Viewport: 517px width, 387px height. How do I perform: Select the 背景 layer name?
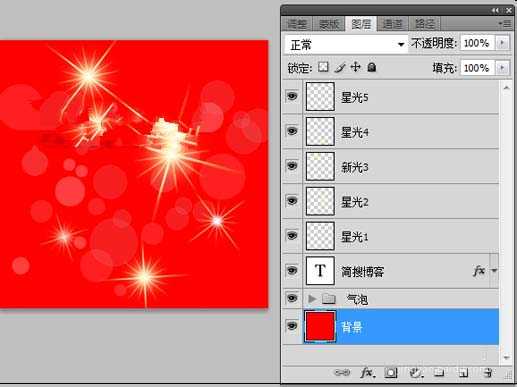pos(352,327)
